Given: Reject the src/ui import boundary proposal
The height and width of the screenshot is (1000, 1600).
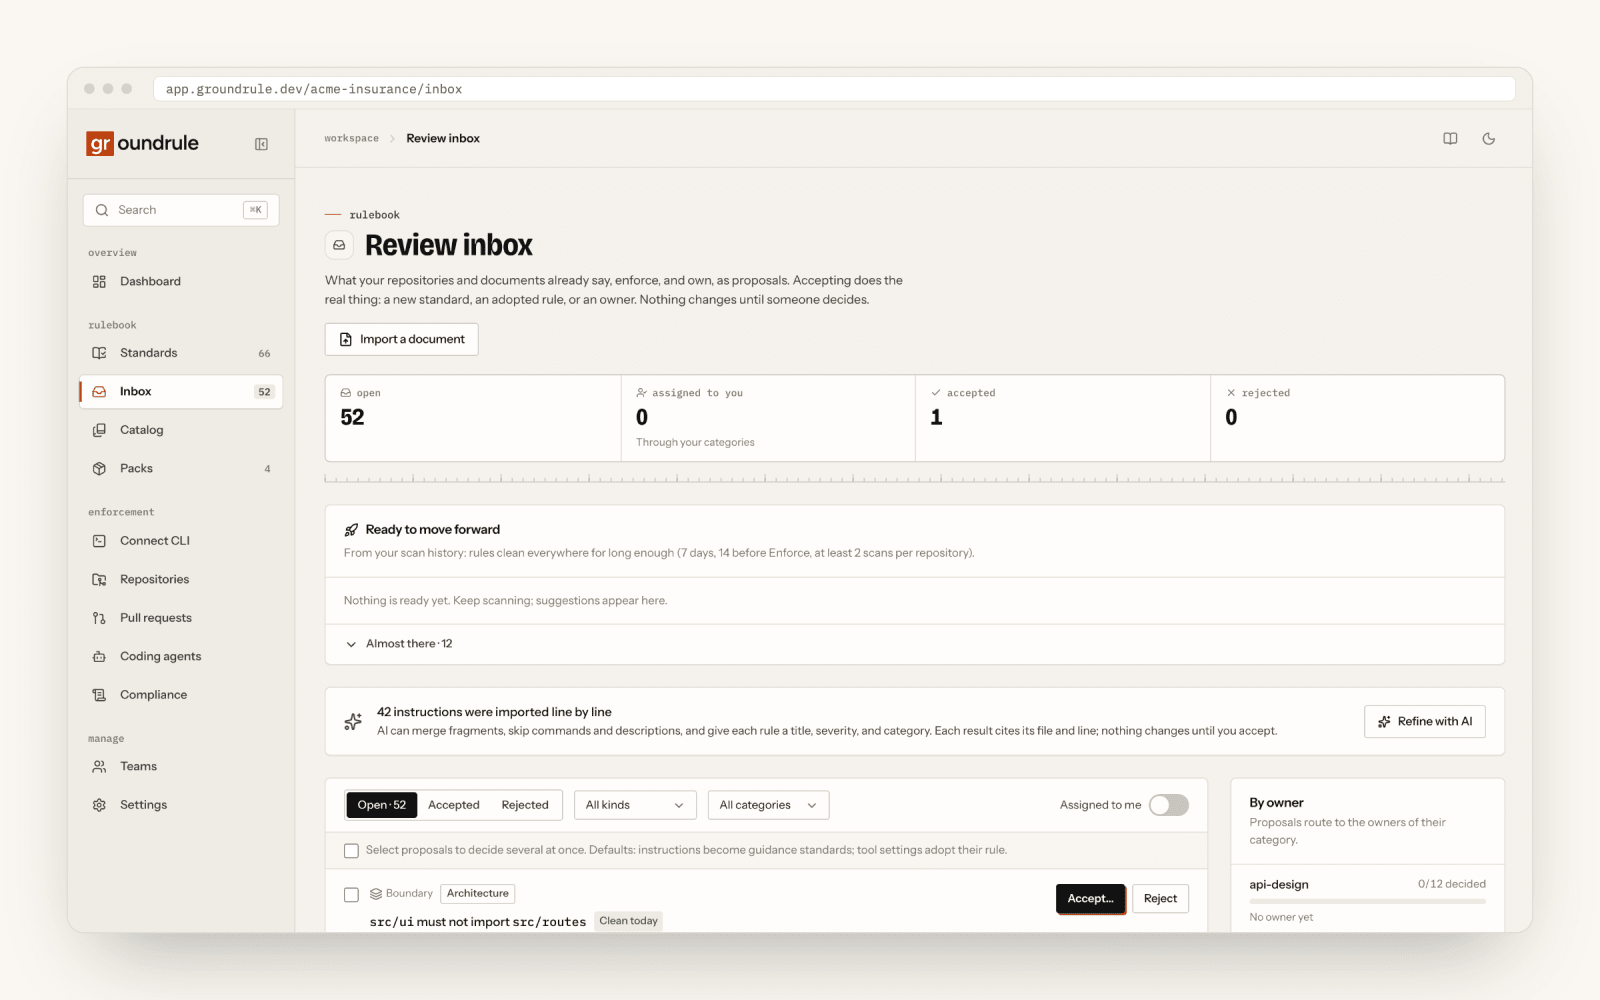Looking at the screenshot, I should tap(1160, 899).
